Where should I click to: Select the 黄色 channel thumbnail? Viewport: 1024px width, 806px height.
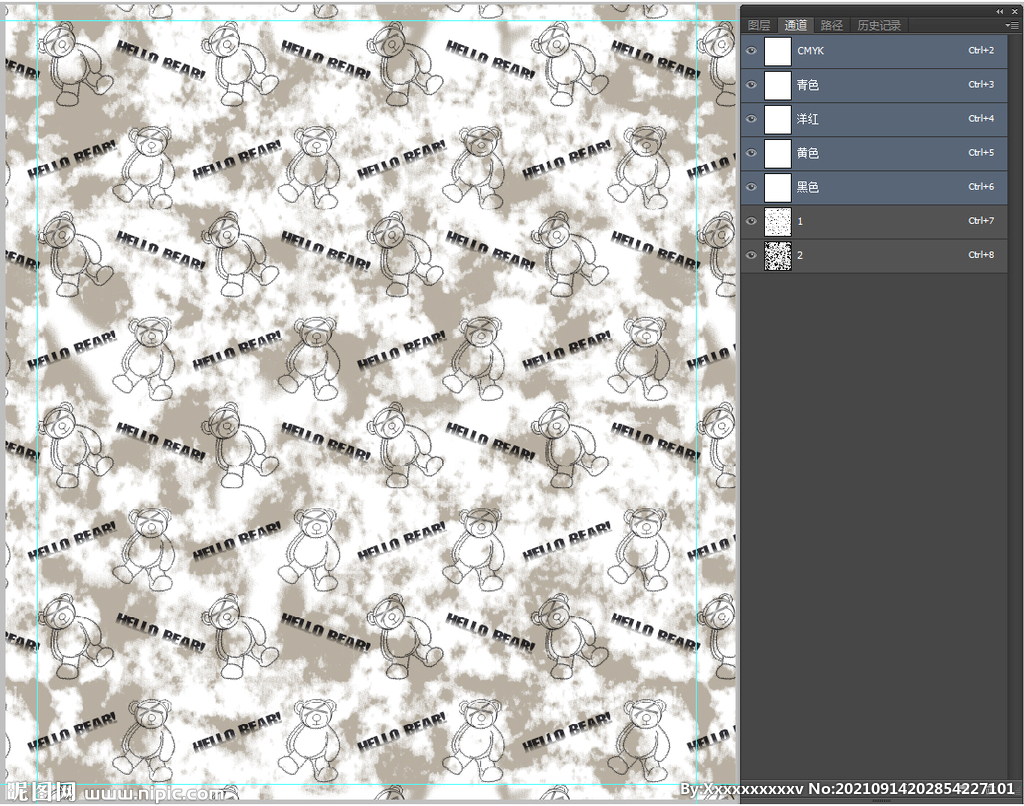pos(778,153)
